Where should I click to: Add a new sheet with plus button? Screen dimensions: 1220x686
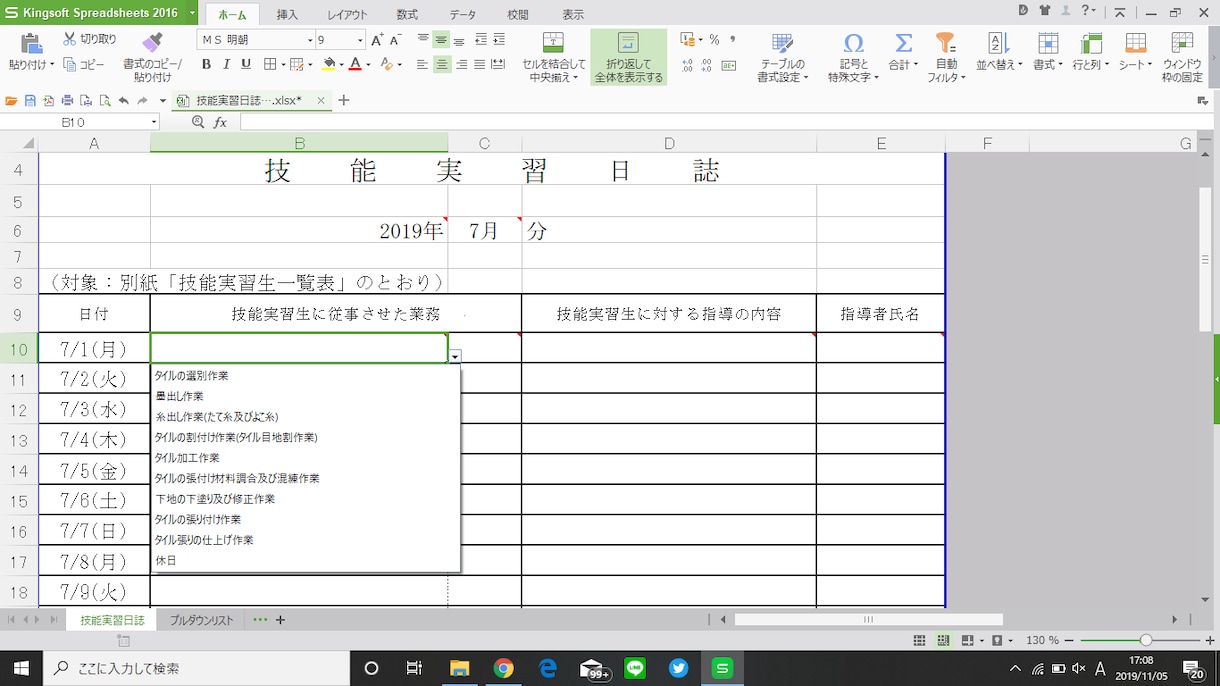pos(280,620)
